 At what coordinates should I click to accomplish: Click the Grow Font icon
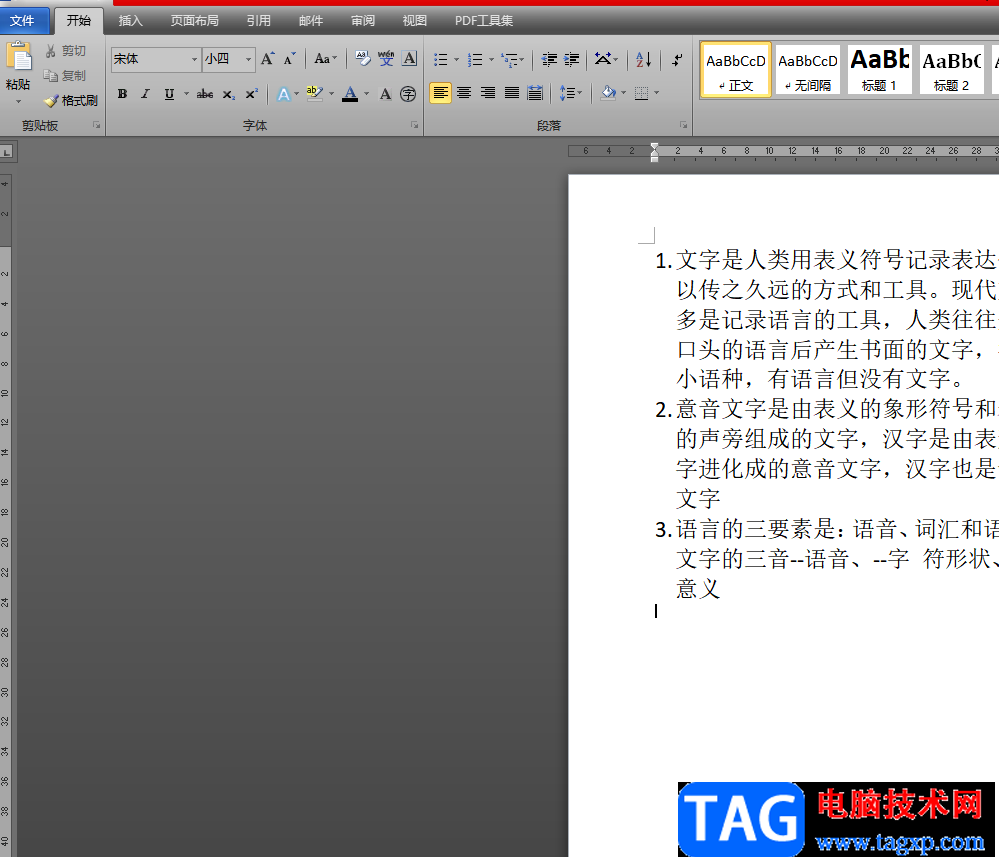click(x=268, y=59)
